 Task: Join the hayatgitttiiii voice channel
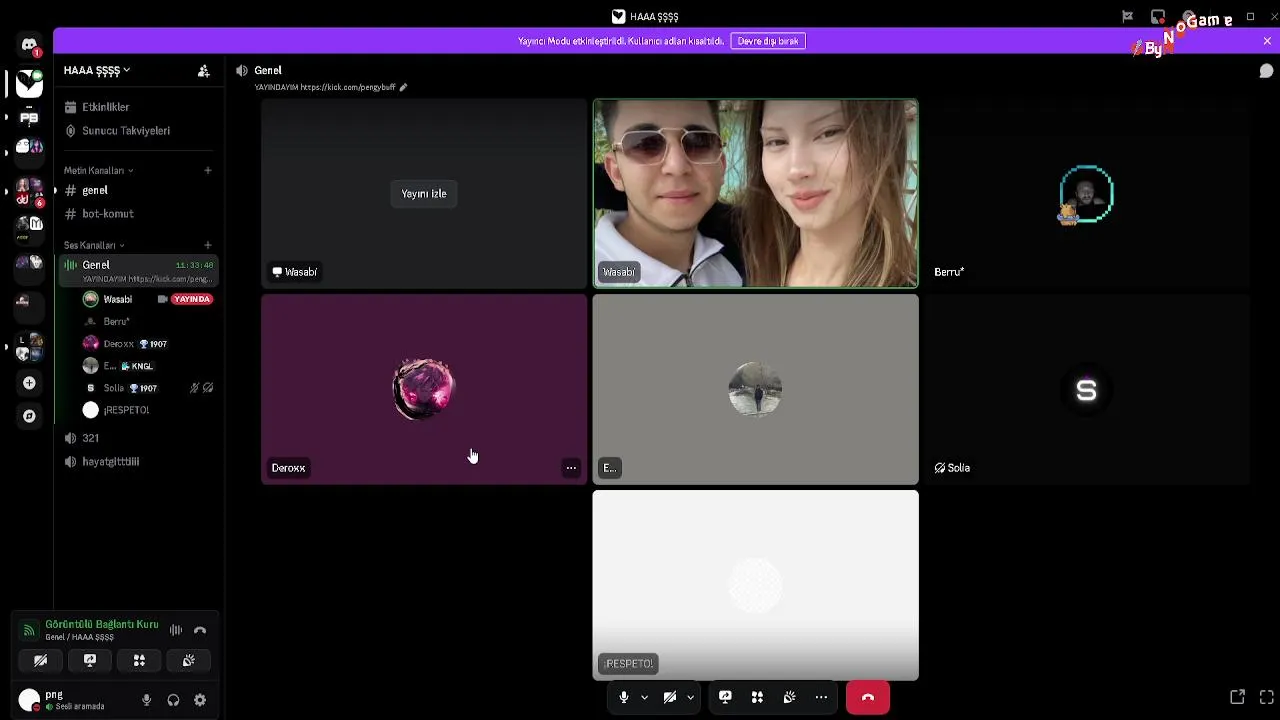(x=138, y=462)
